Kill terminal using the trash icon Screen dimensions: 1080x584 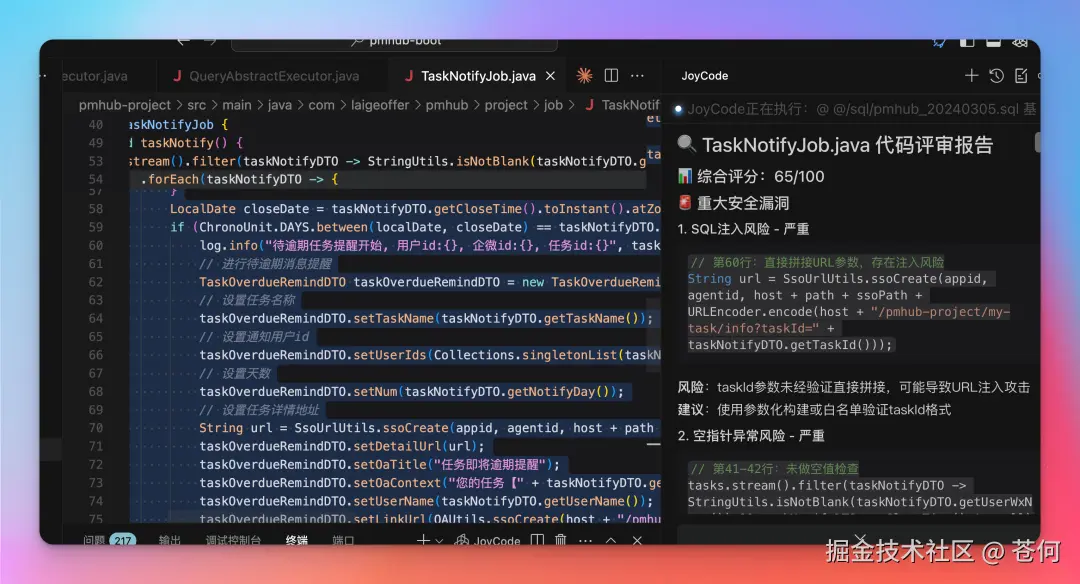(561, 541)
